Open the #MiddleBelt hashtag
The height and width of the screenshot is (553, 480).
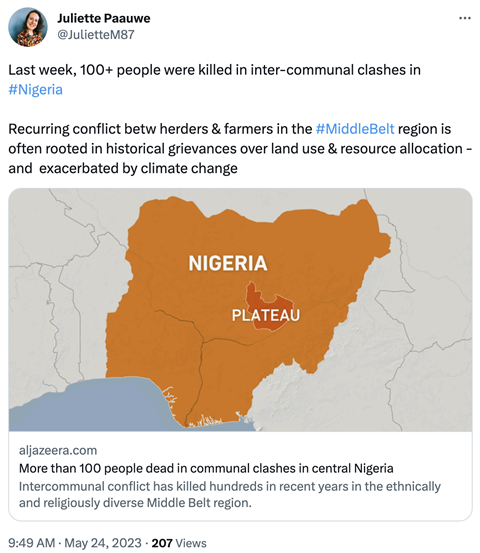tap(355, 129)
